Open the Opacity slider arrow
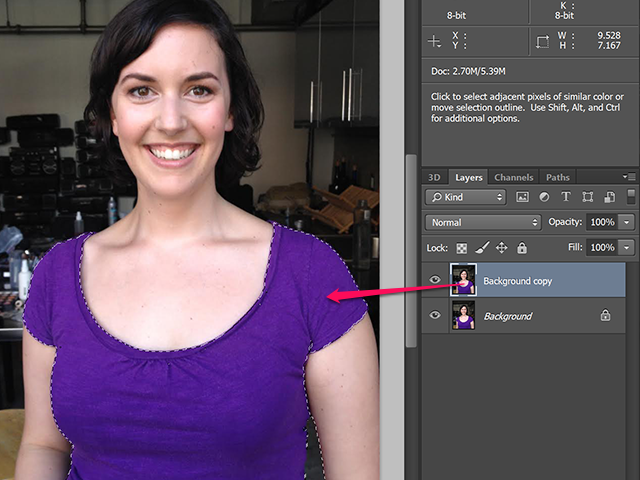Image resolution: width=640 pixels, height=480 pixels. 627,222
